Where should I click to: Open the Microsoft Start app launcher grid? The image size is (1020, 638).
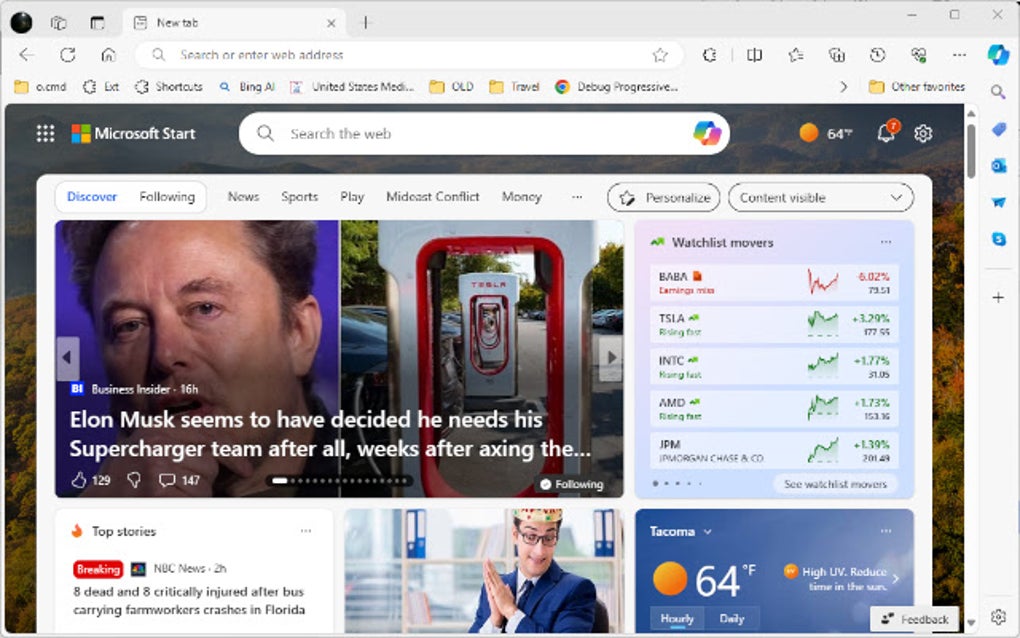point(46,133)
